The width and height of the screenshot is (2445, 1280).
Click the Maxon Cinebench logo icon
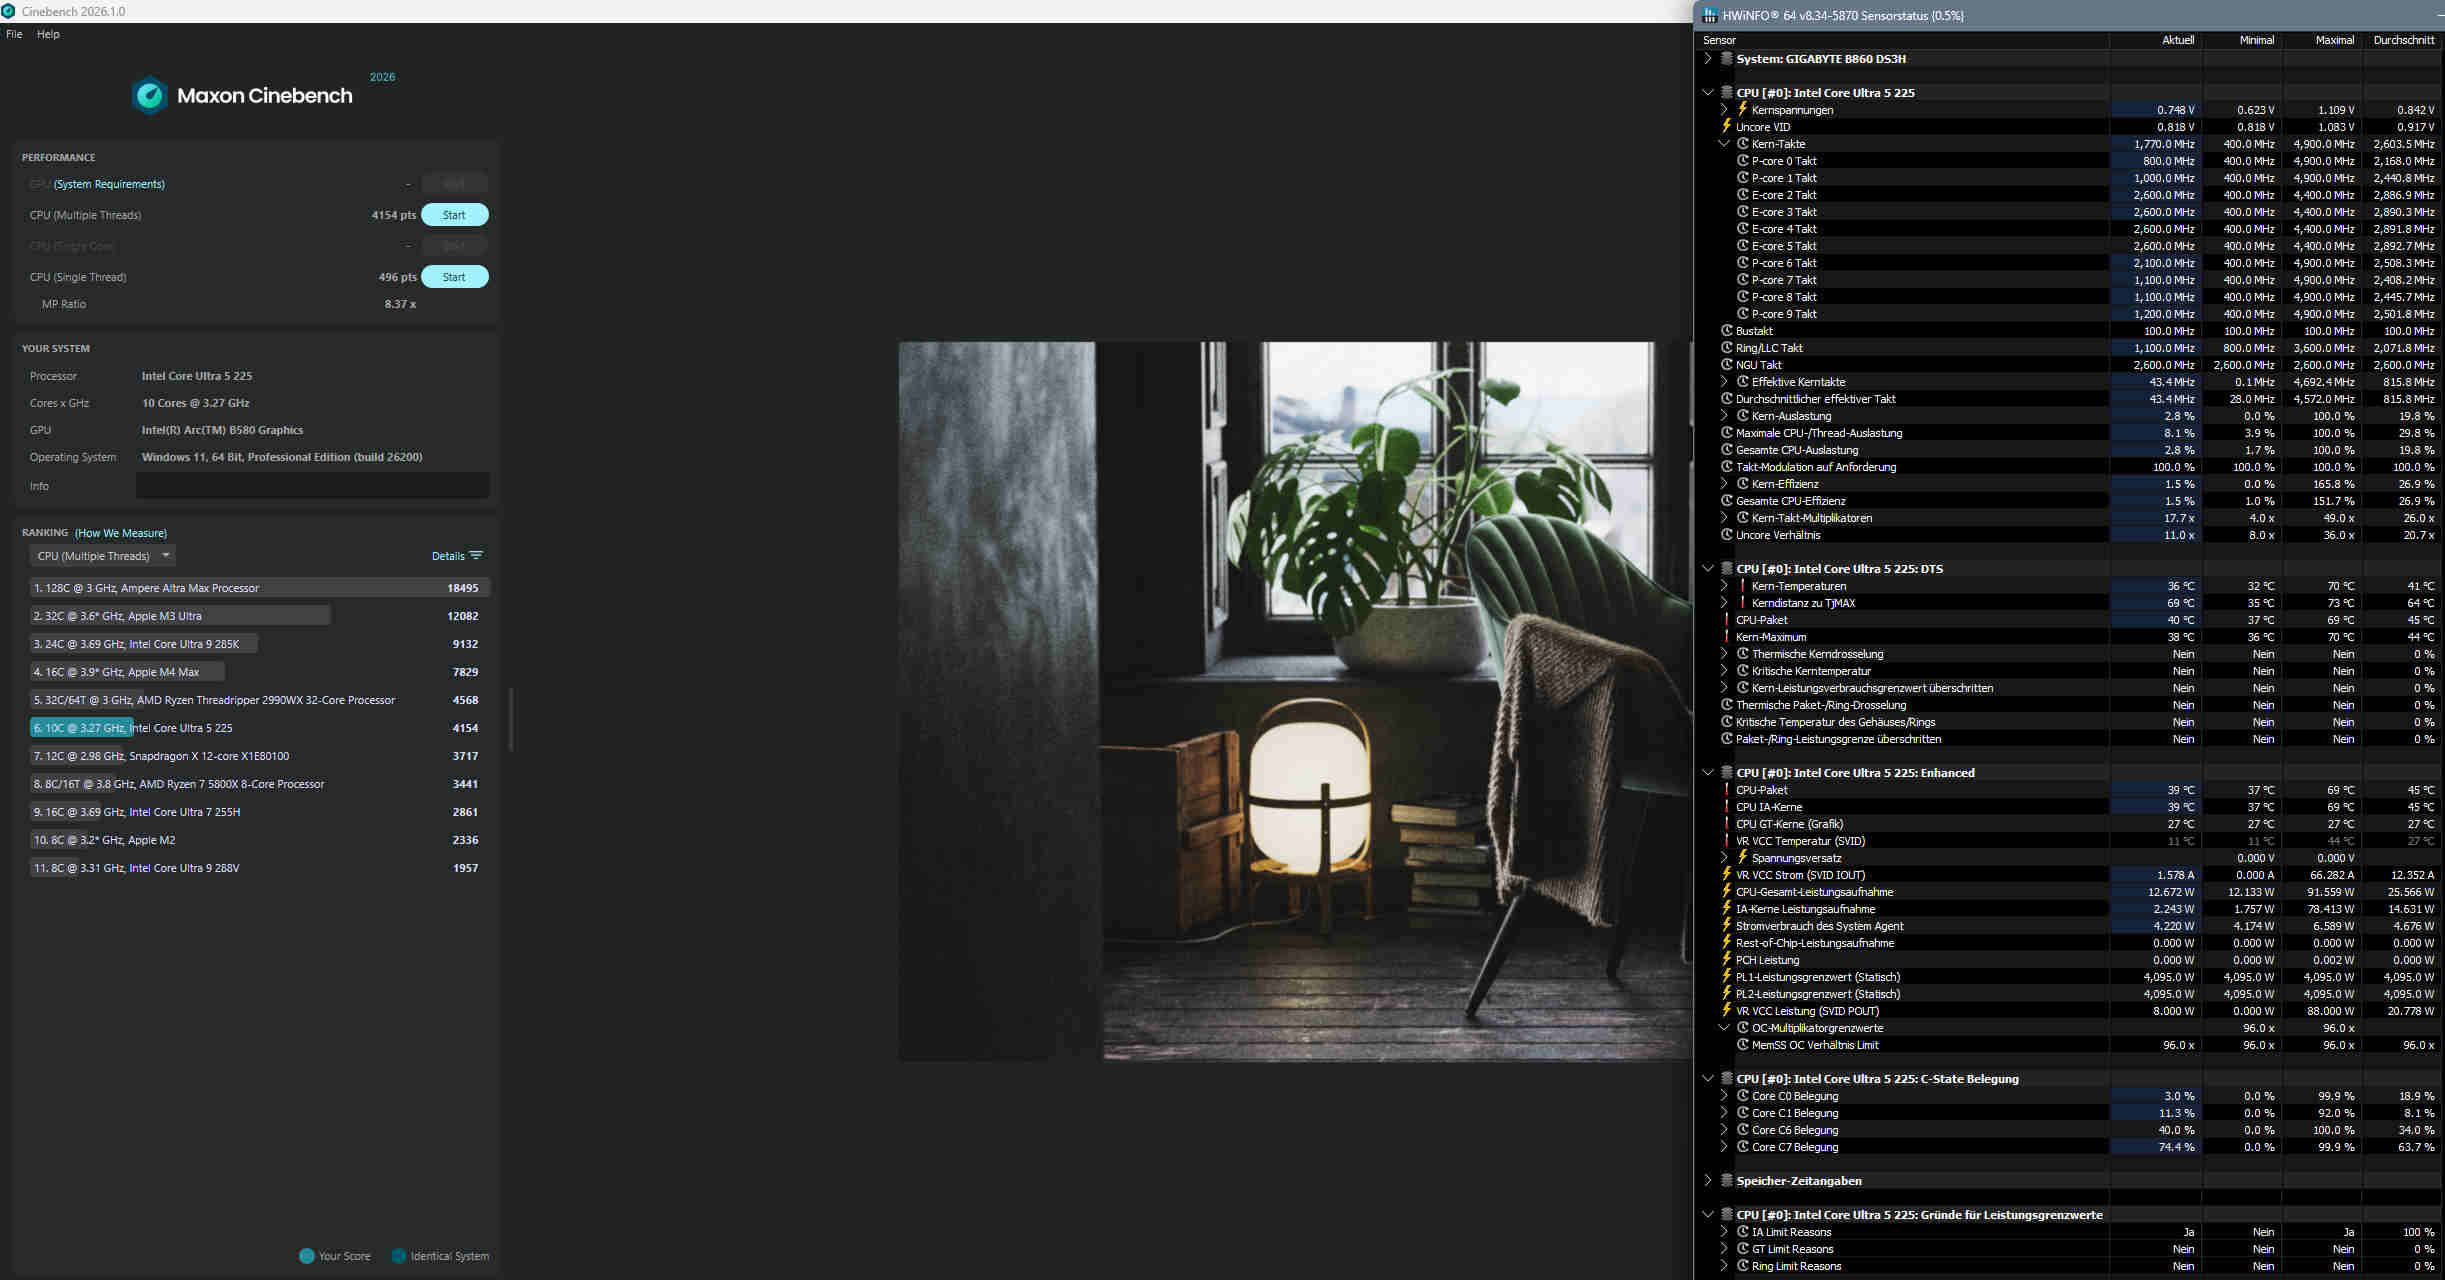click(x=150, y=96)
